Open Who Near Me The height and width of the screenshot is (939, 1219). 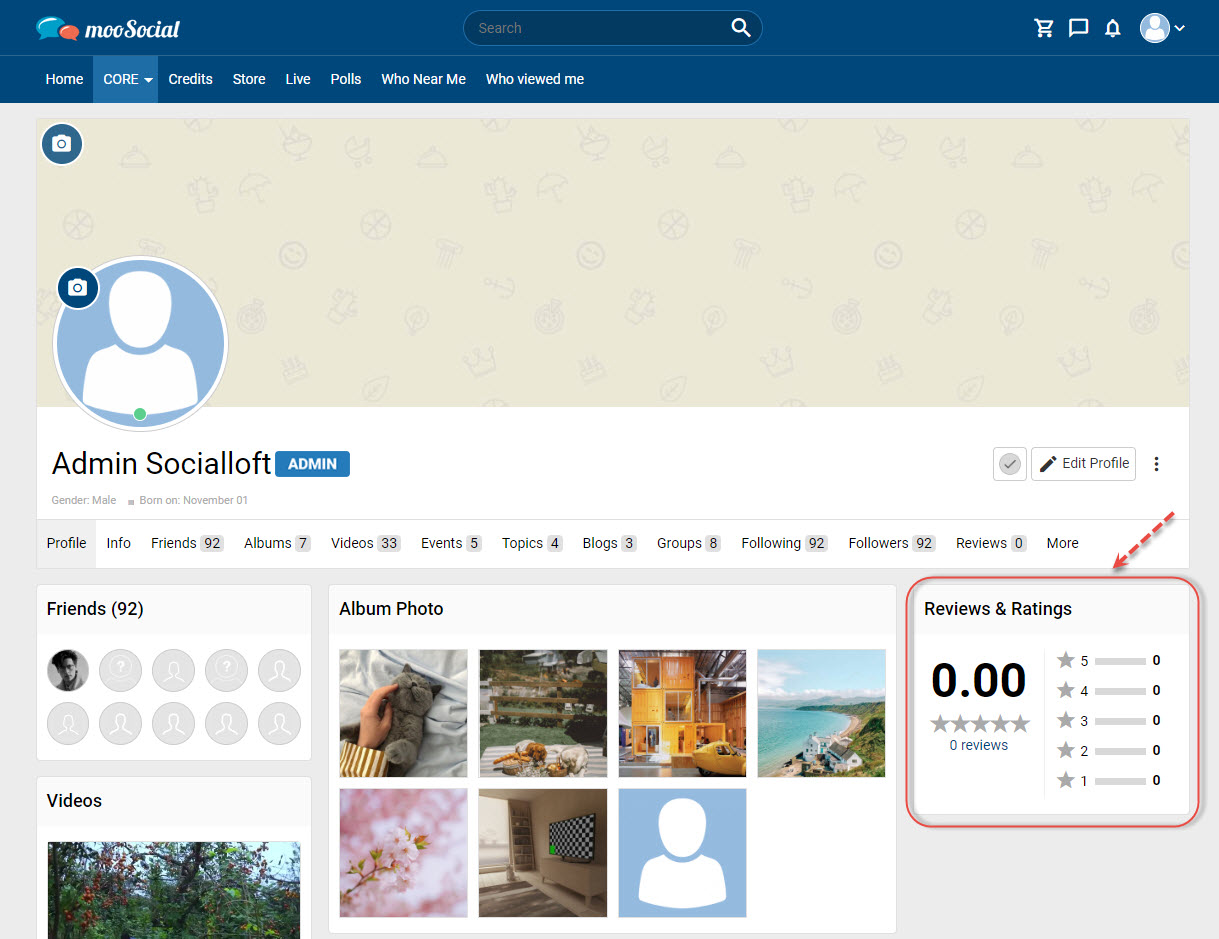point(423,79)
